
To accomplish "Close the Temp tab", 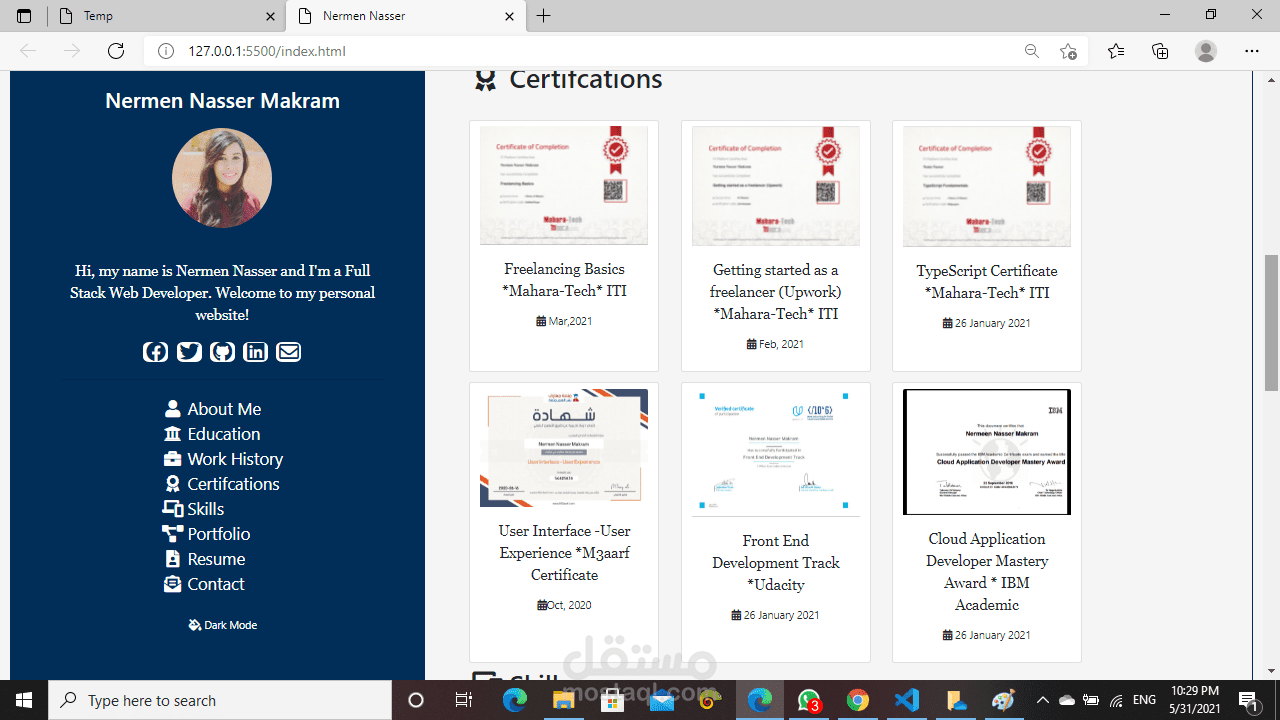I will 270,16.
